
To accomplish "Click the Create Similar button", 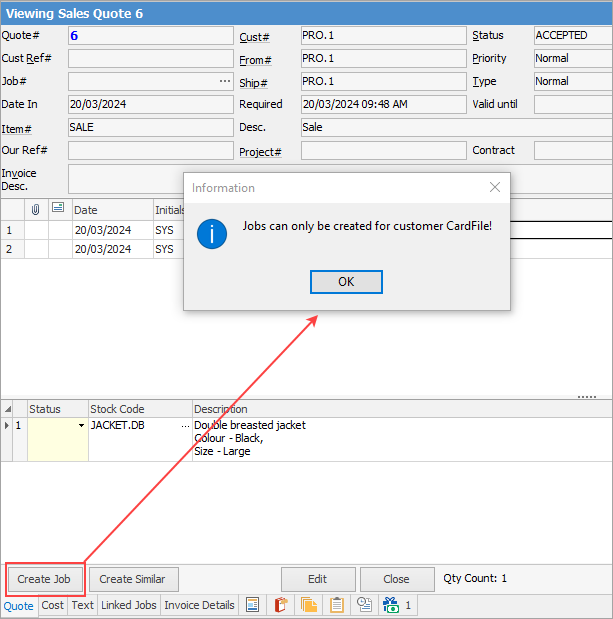I will (x=133, y=579).
